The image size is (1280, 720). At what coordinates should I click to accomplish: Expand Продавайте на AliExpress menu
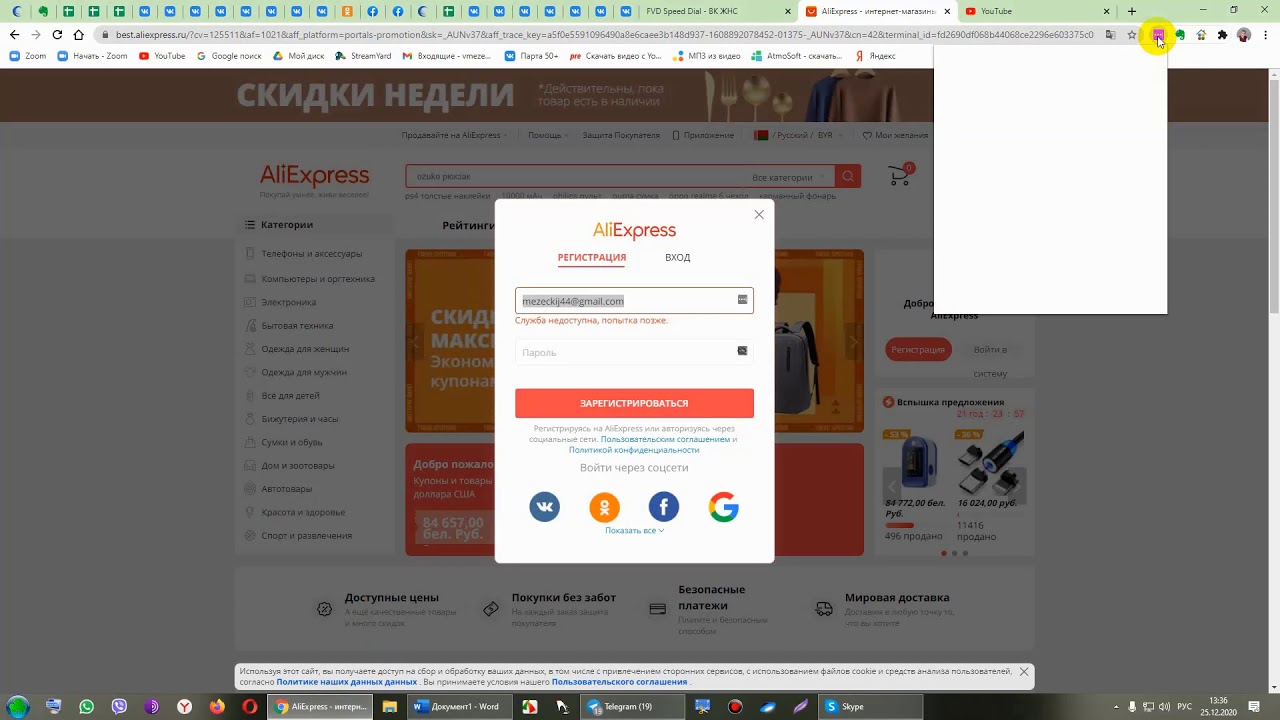pos(454,135)
